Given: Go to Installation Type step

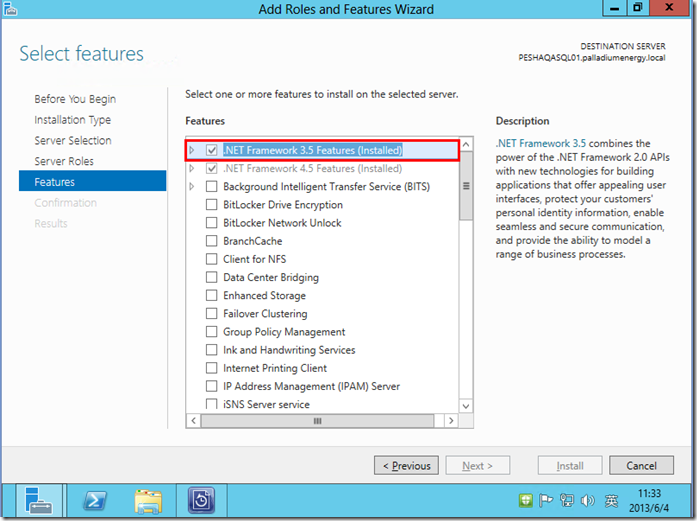Looking at the screenshot, I should point(72,120).
